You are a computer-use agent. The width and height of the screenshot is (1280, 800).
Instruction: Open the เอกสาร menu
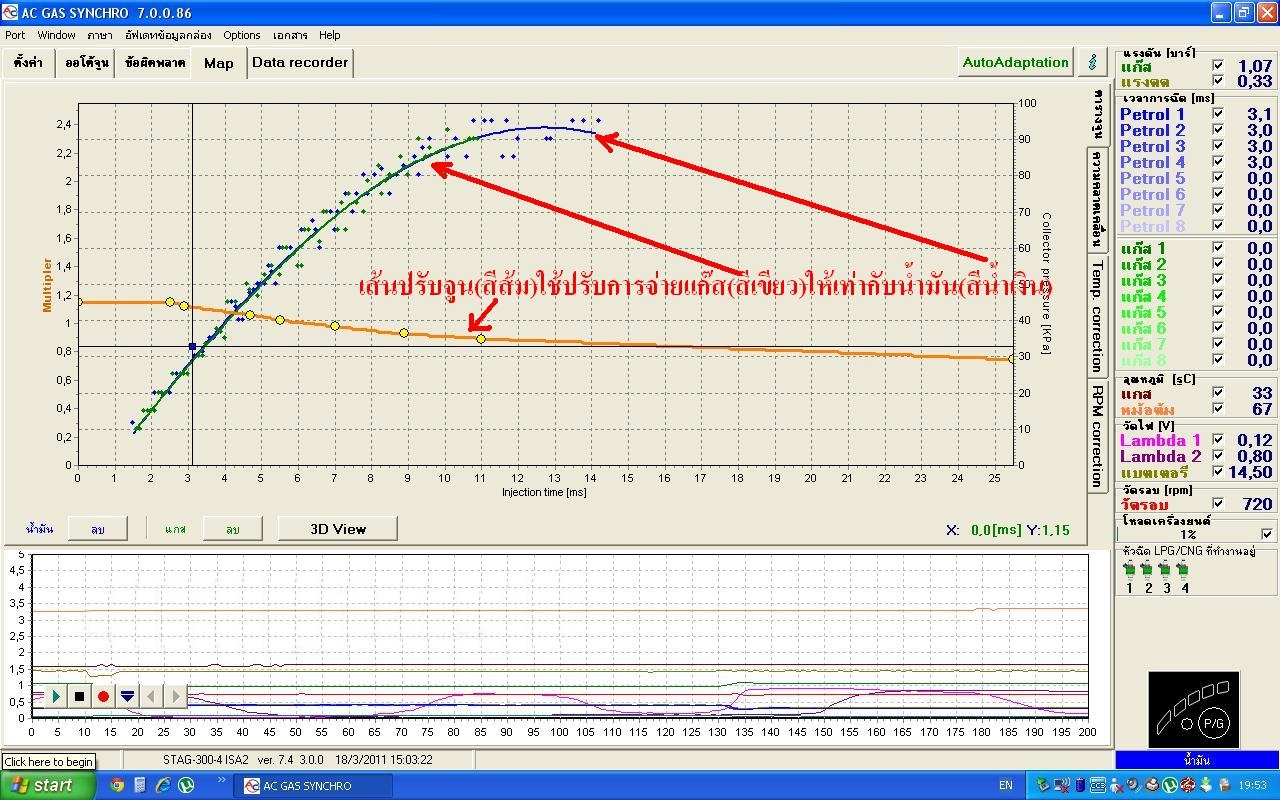290,35
